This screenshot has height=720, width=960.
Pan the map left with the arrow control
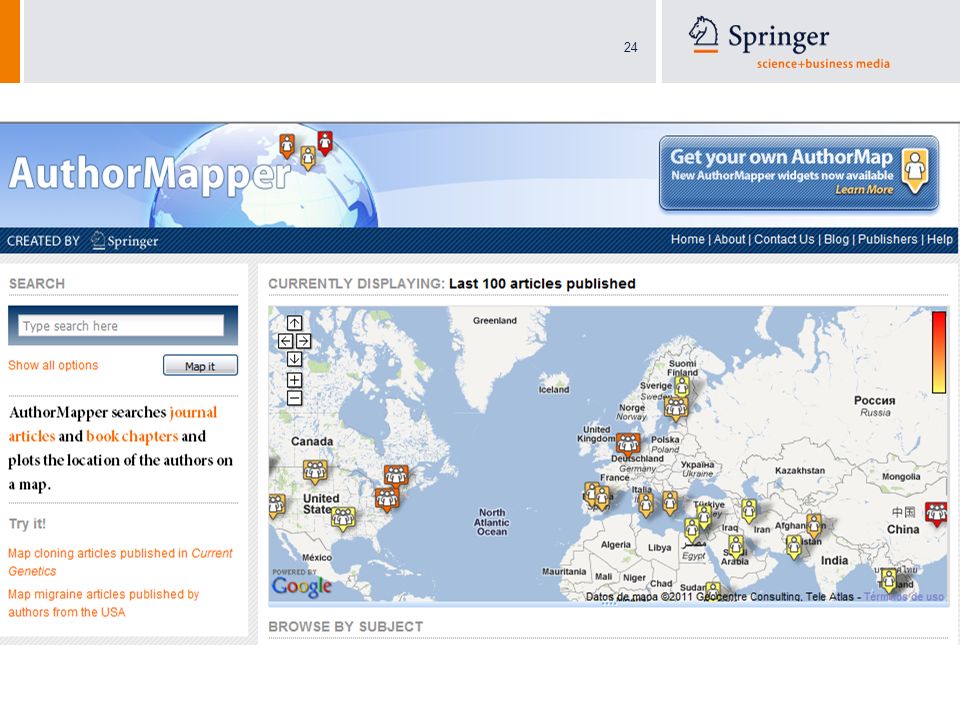coord(285,341)
